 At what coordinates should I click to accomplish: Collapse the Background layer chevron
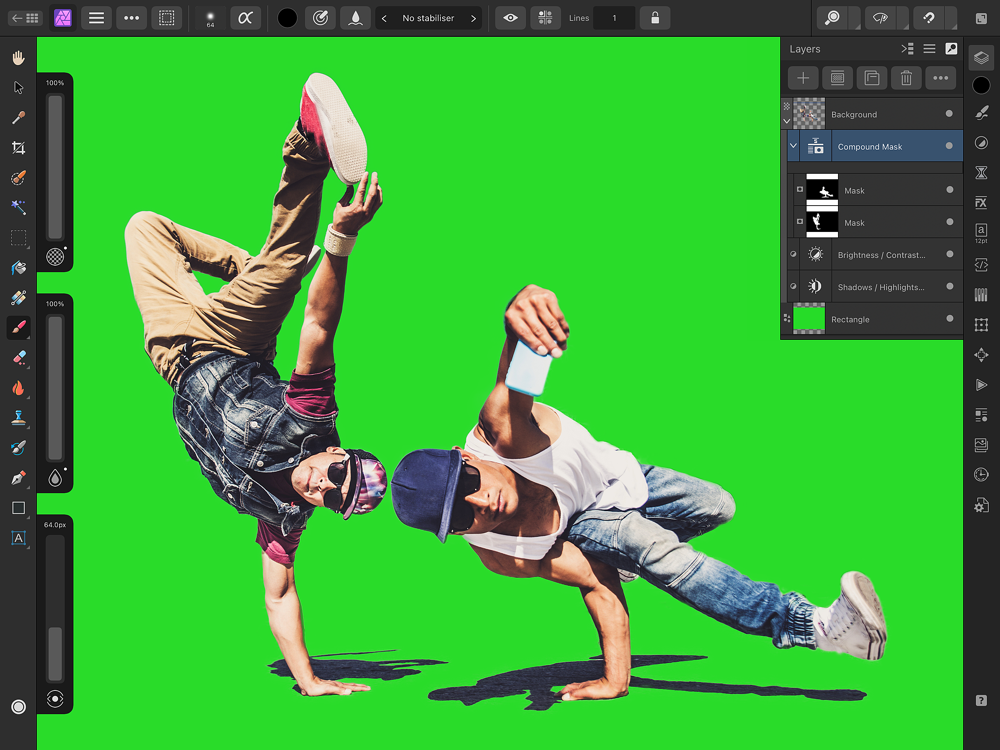[x=786, y=121]
